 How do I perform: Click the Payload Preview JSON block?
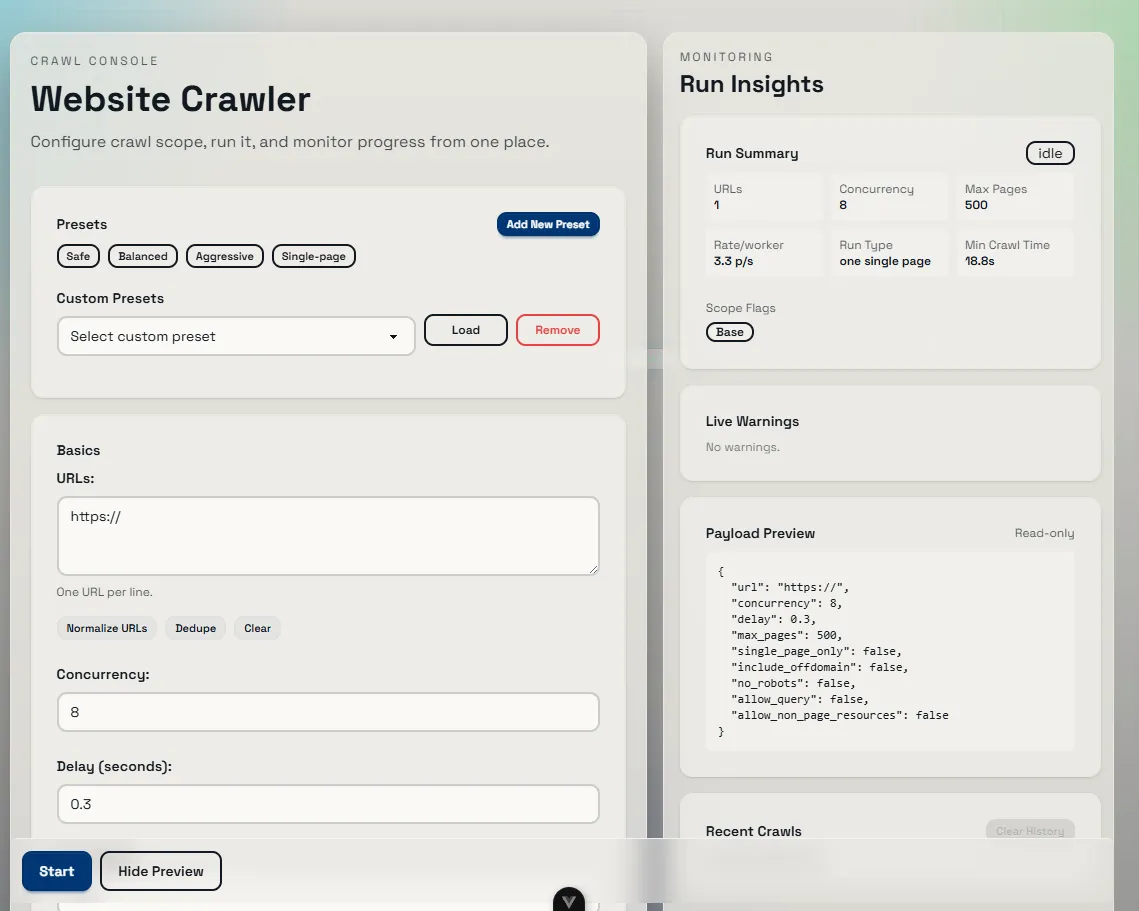point(890,652)
